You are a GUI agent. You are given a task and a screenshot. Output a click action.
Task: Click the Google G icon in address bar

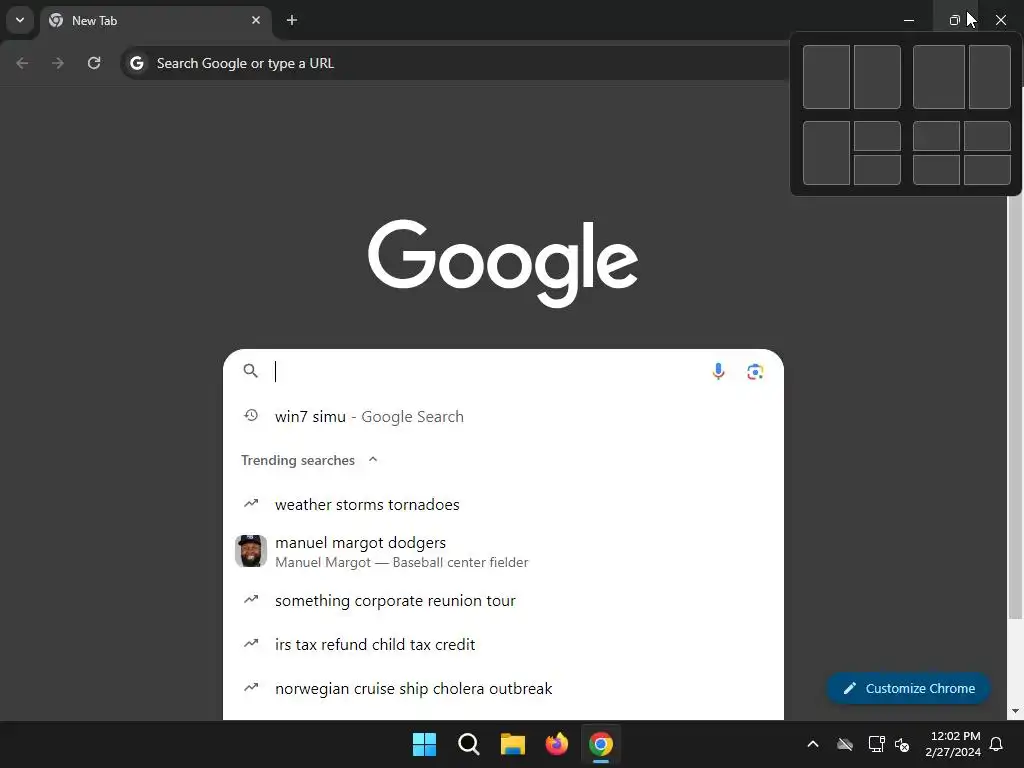136,63
